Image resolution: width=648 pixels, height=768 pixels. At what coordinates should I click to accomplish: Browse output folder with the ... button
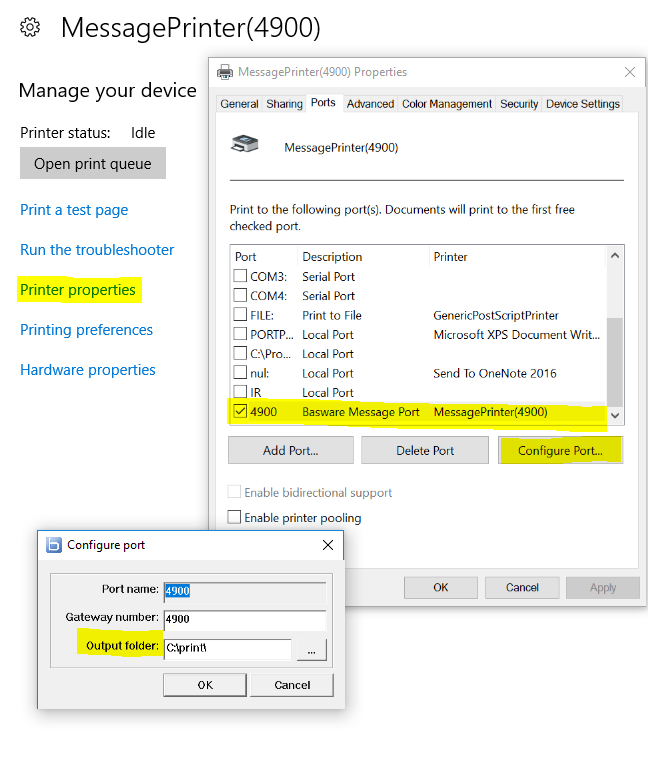point(312,650)
